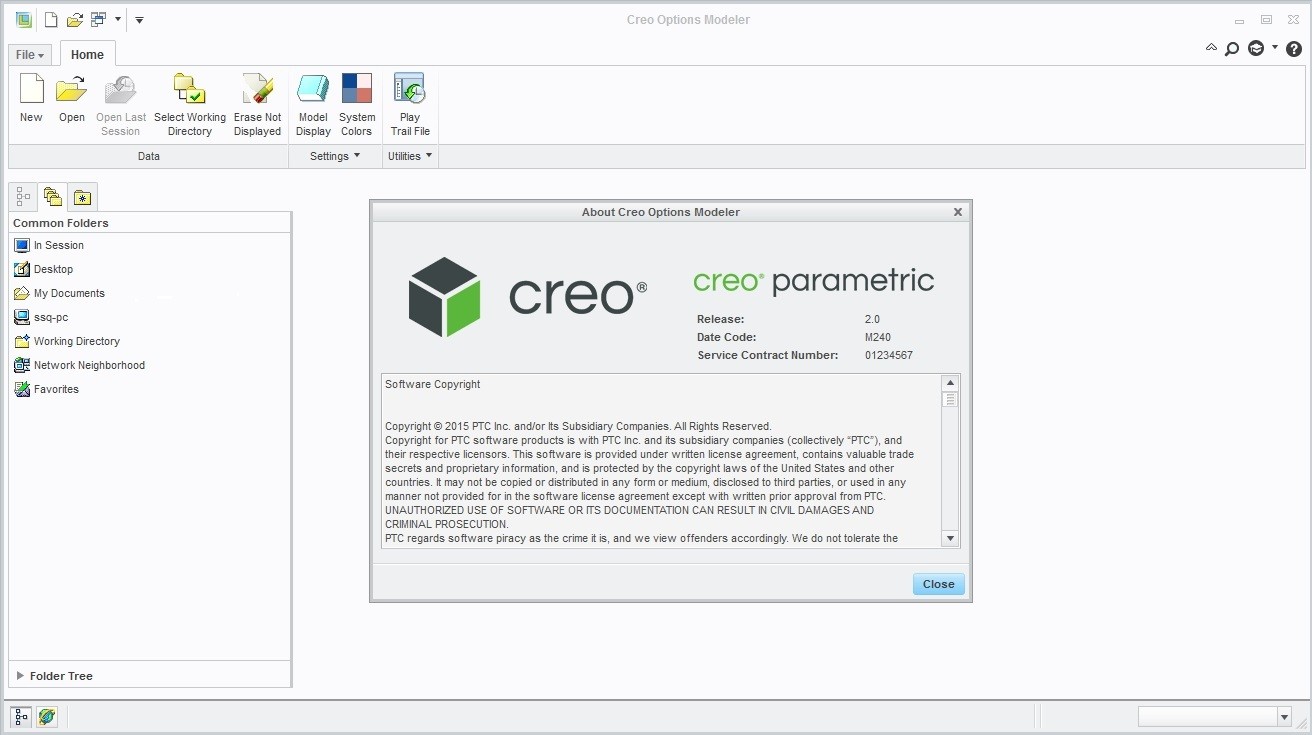Click the quick access Windows switch icon
Image resolution: width=1312 pixels, height=735 pixels.
point(99,19)
